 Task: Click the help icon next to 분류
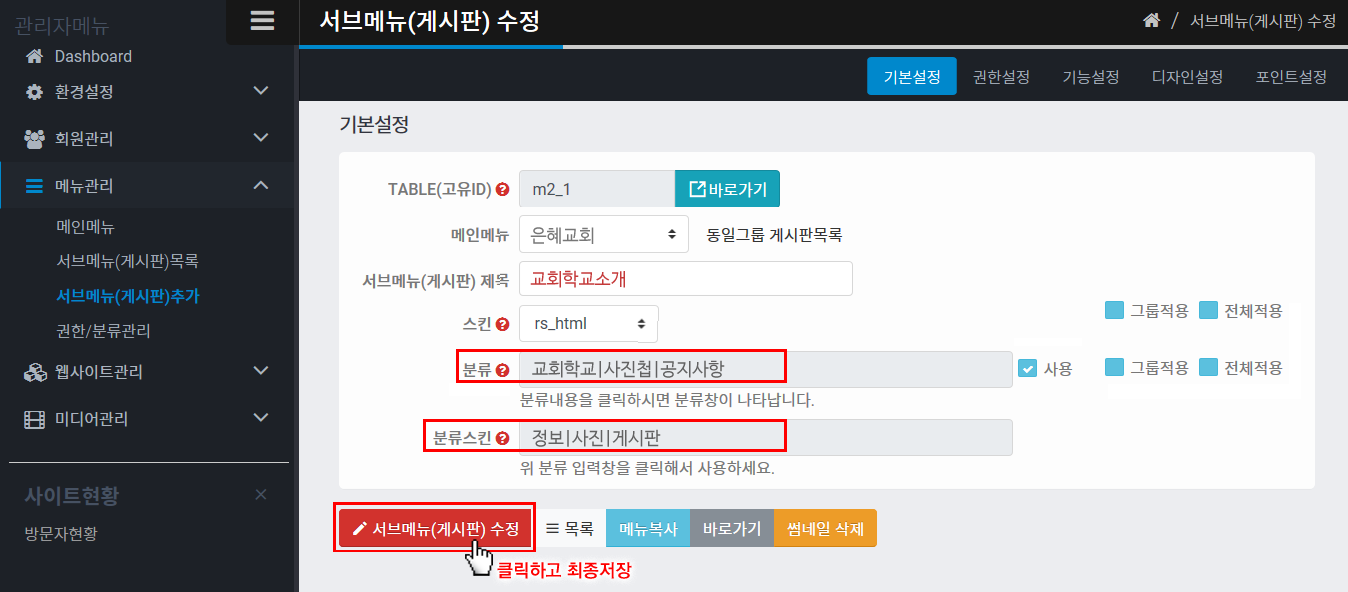[x=503, y=369]
